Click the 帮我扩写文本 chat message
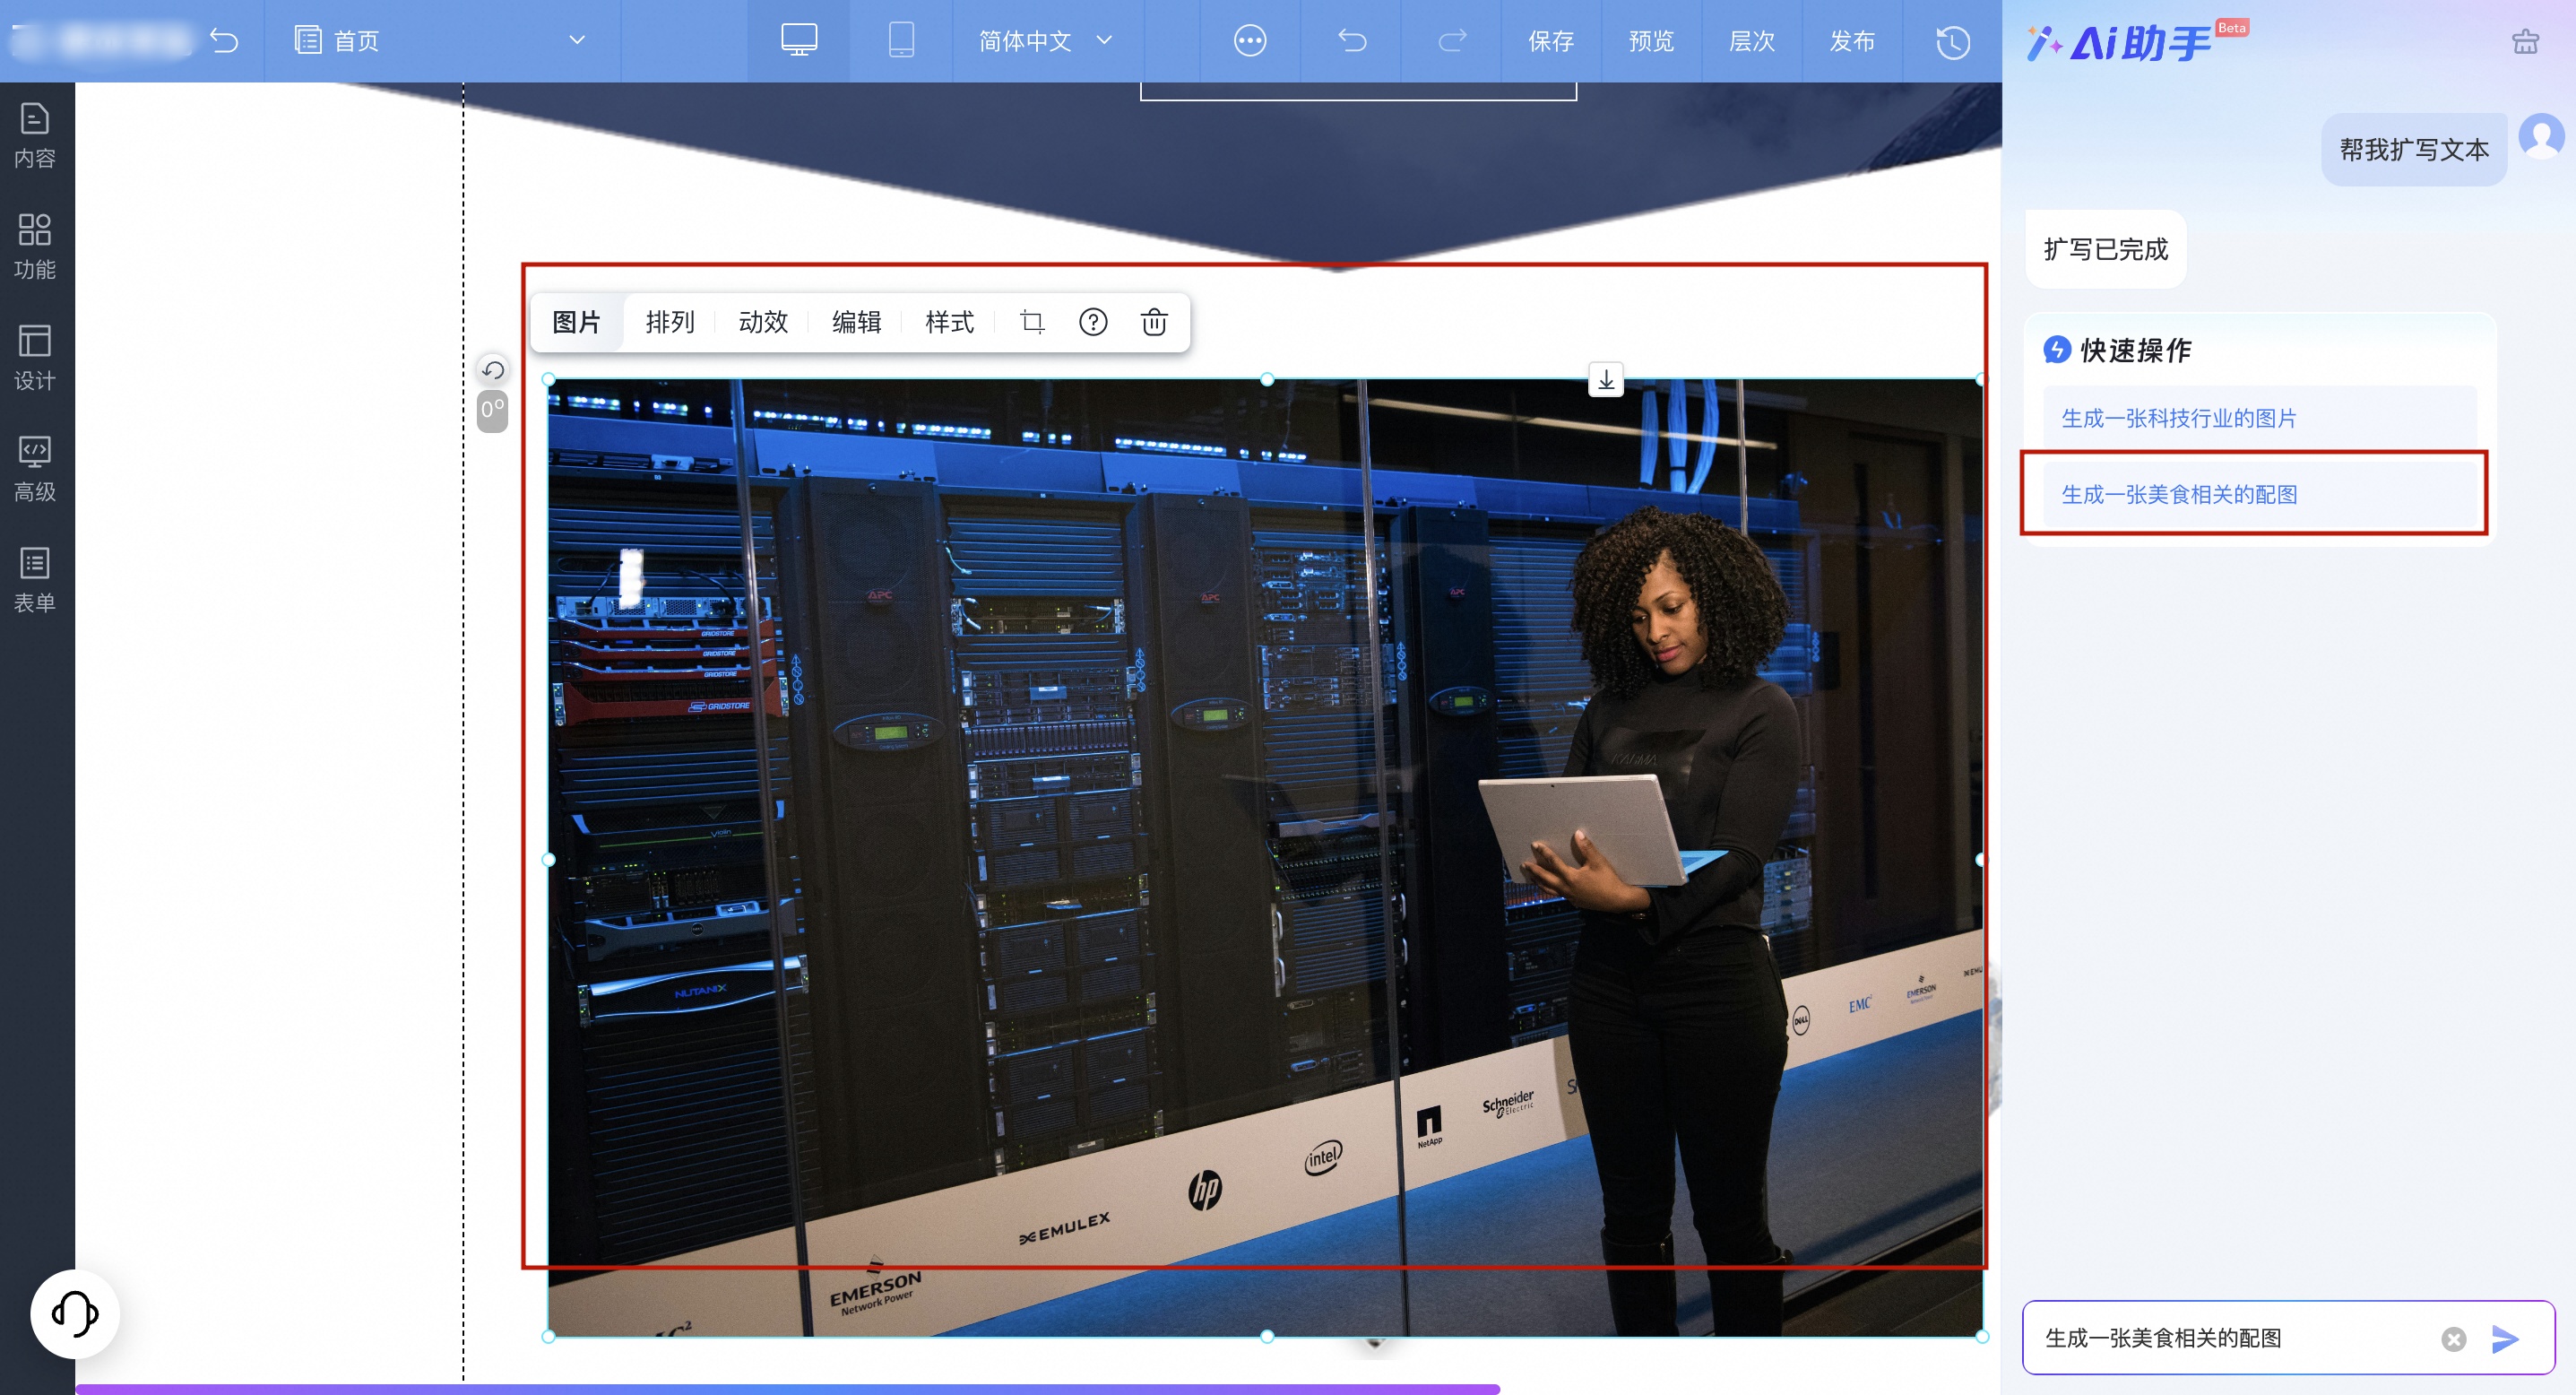 point(2413,150)
